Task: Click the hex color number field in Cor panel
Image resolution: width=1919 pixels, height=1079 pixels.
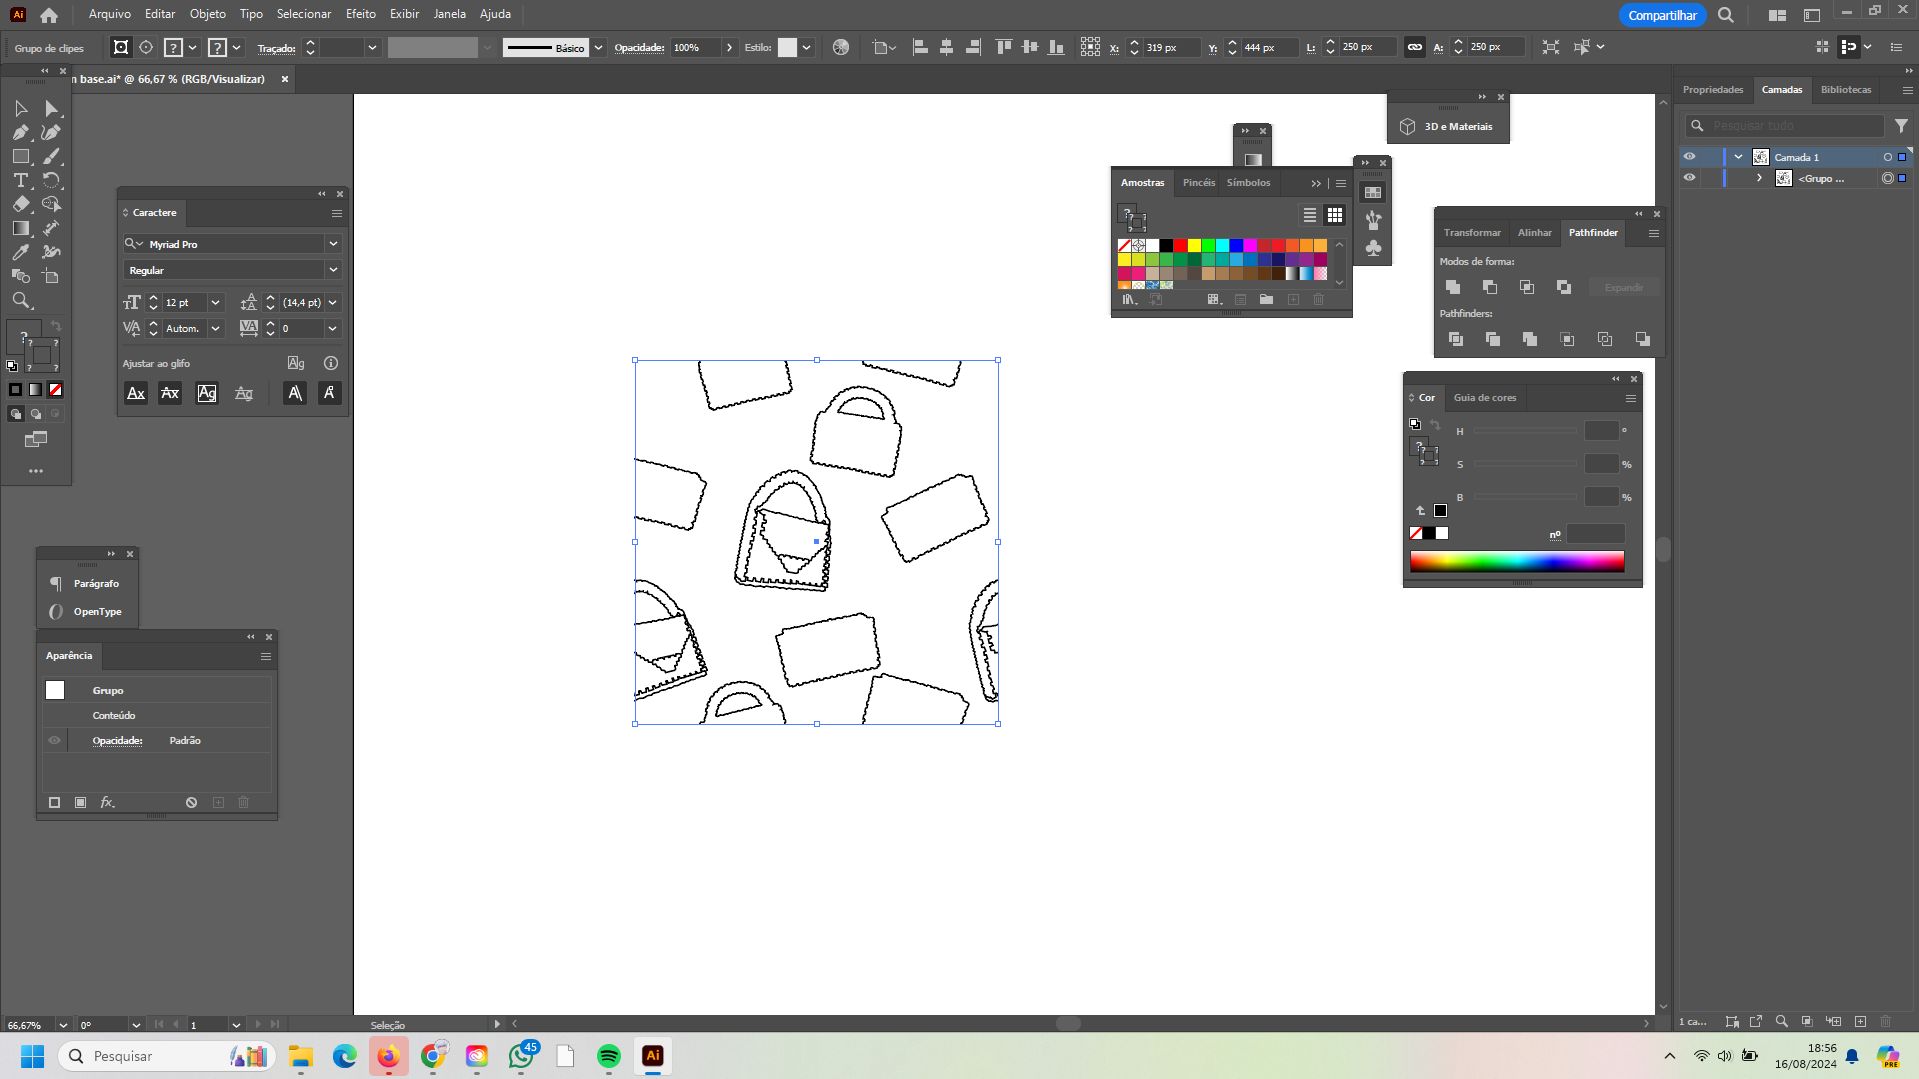Action: tap(1596, 534)
